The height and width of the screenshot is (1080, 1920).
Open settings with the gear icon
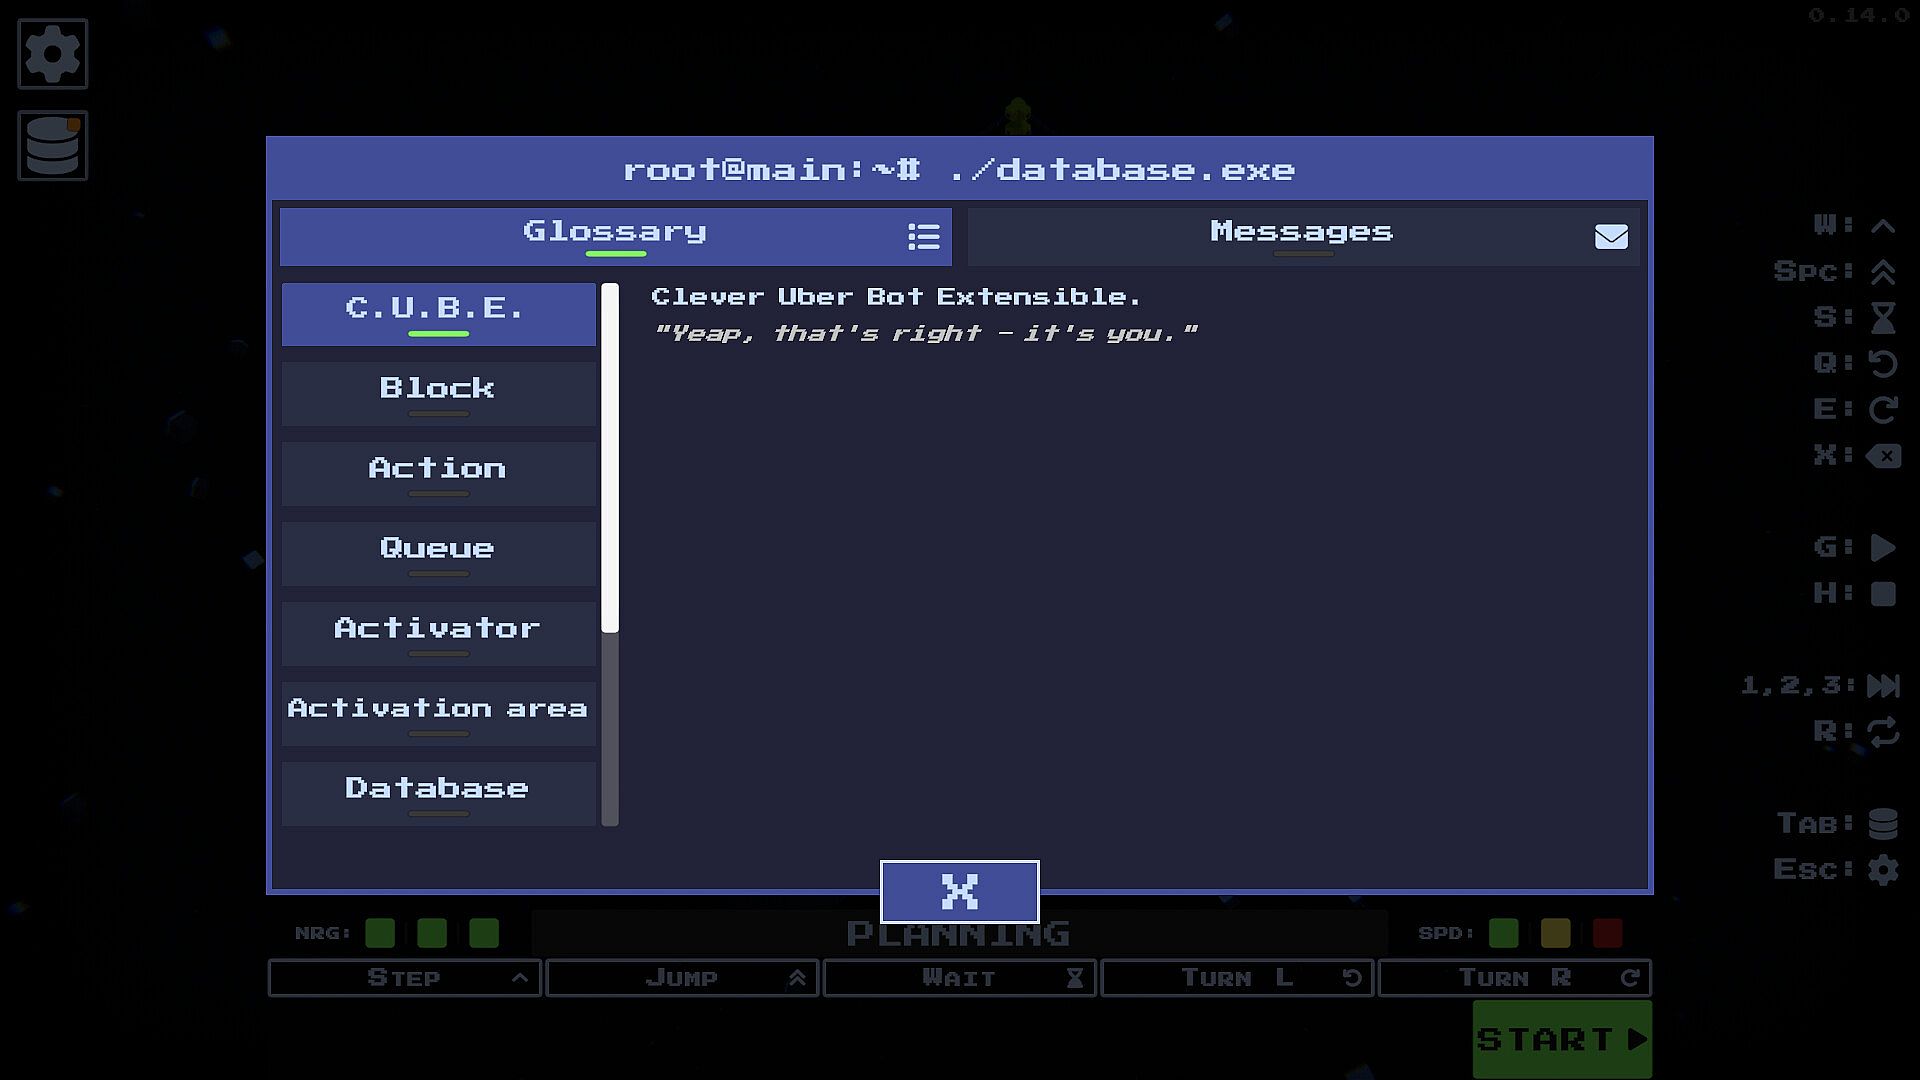point(52,54)
